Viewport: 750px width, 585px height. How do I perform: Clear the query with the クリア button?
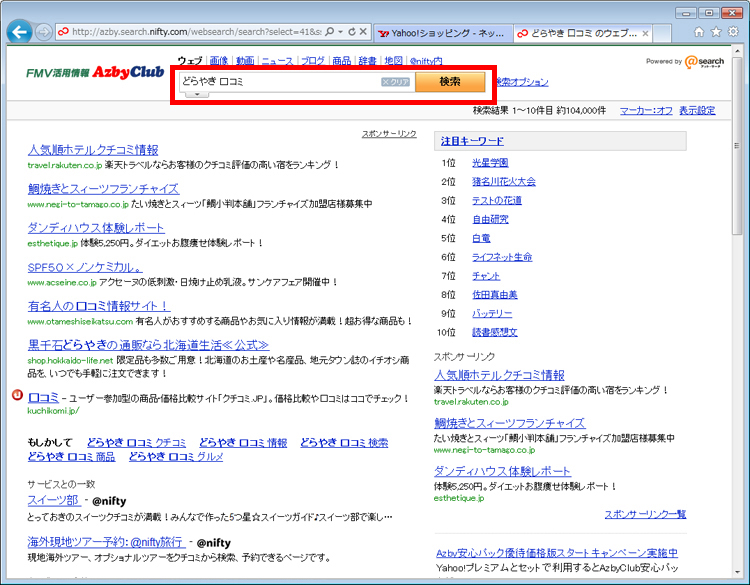tap(396, 82)
